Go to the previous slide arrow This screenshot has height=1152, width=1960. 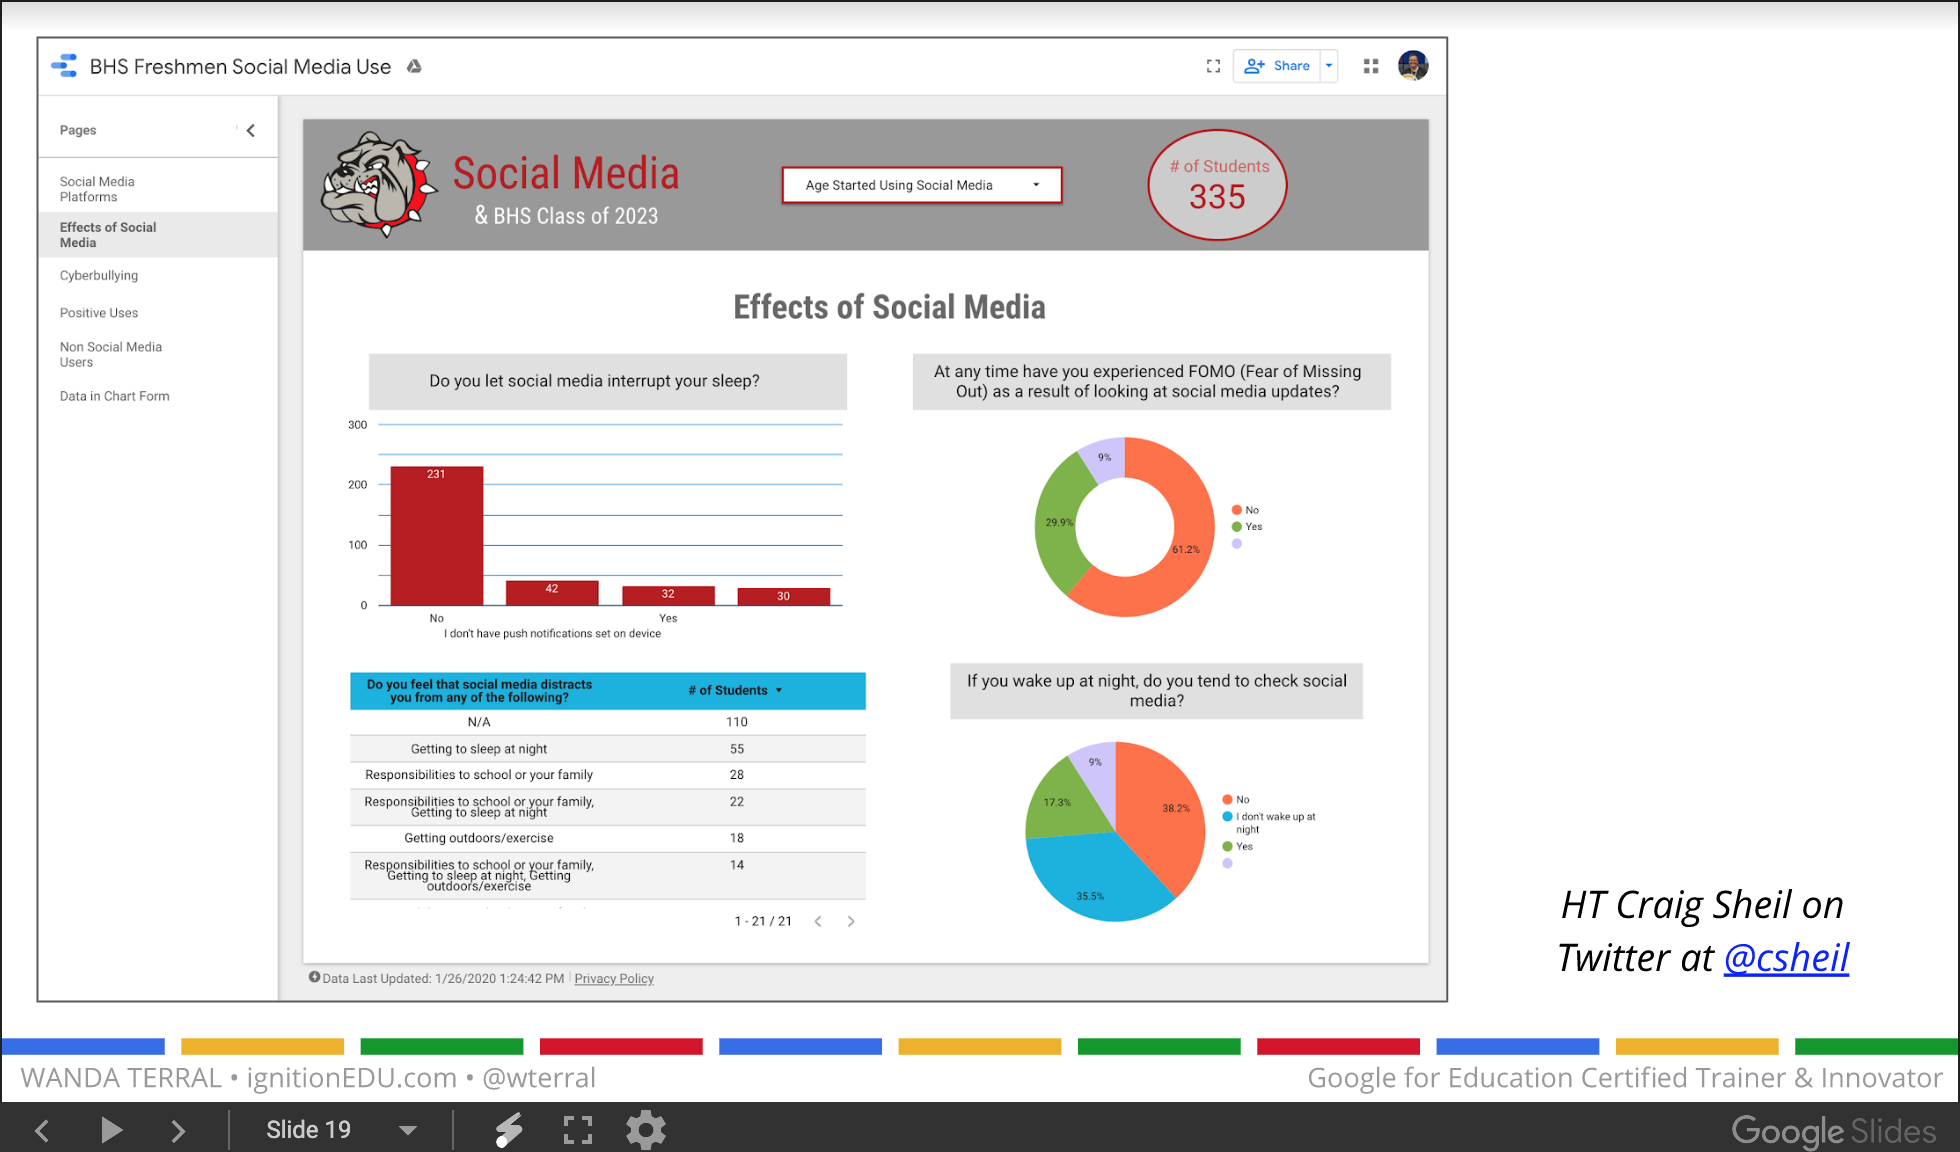[x=42, y=1130]
